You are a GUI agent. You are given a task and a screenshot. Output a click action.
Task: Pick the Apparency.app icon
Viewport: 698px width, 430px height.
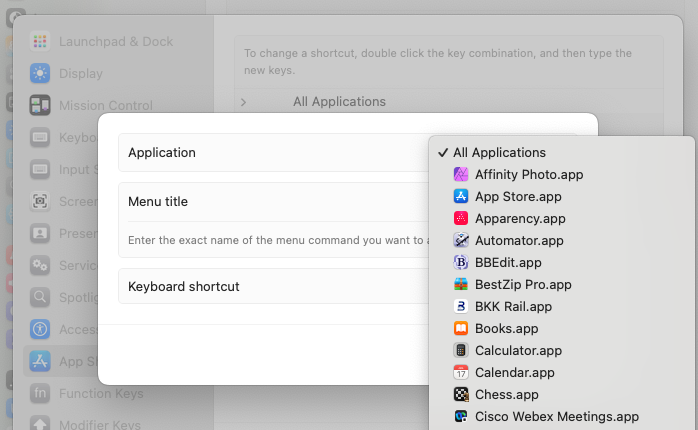click(x=461, y=219)
